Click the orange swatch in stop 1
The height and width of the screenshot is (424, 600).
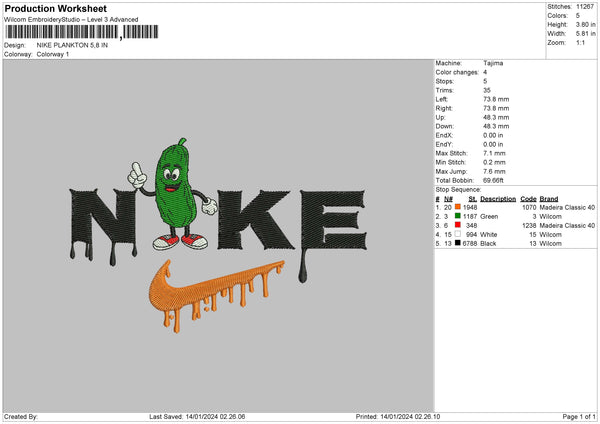pyautogui.click(x=457, y=207)
